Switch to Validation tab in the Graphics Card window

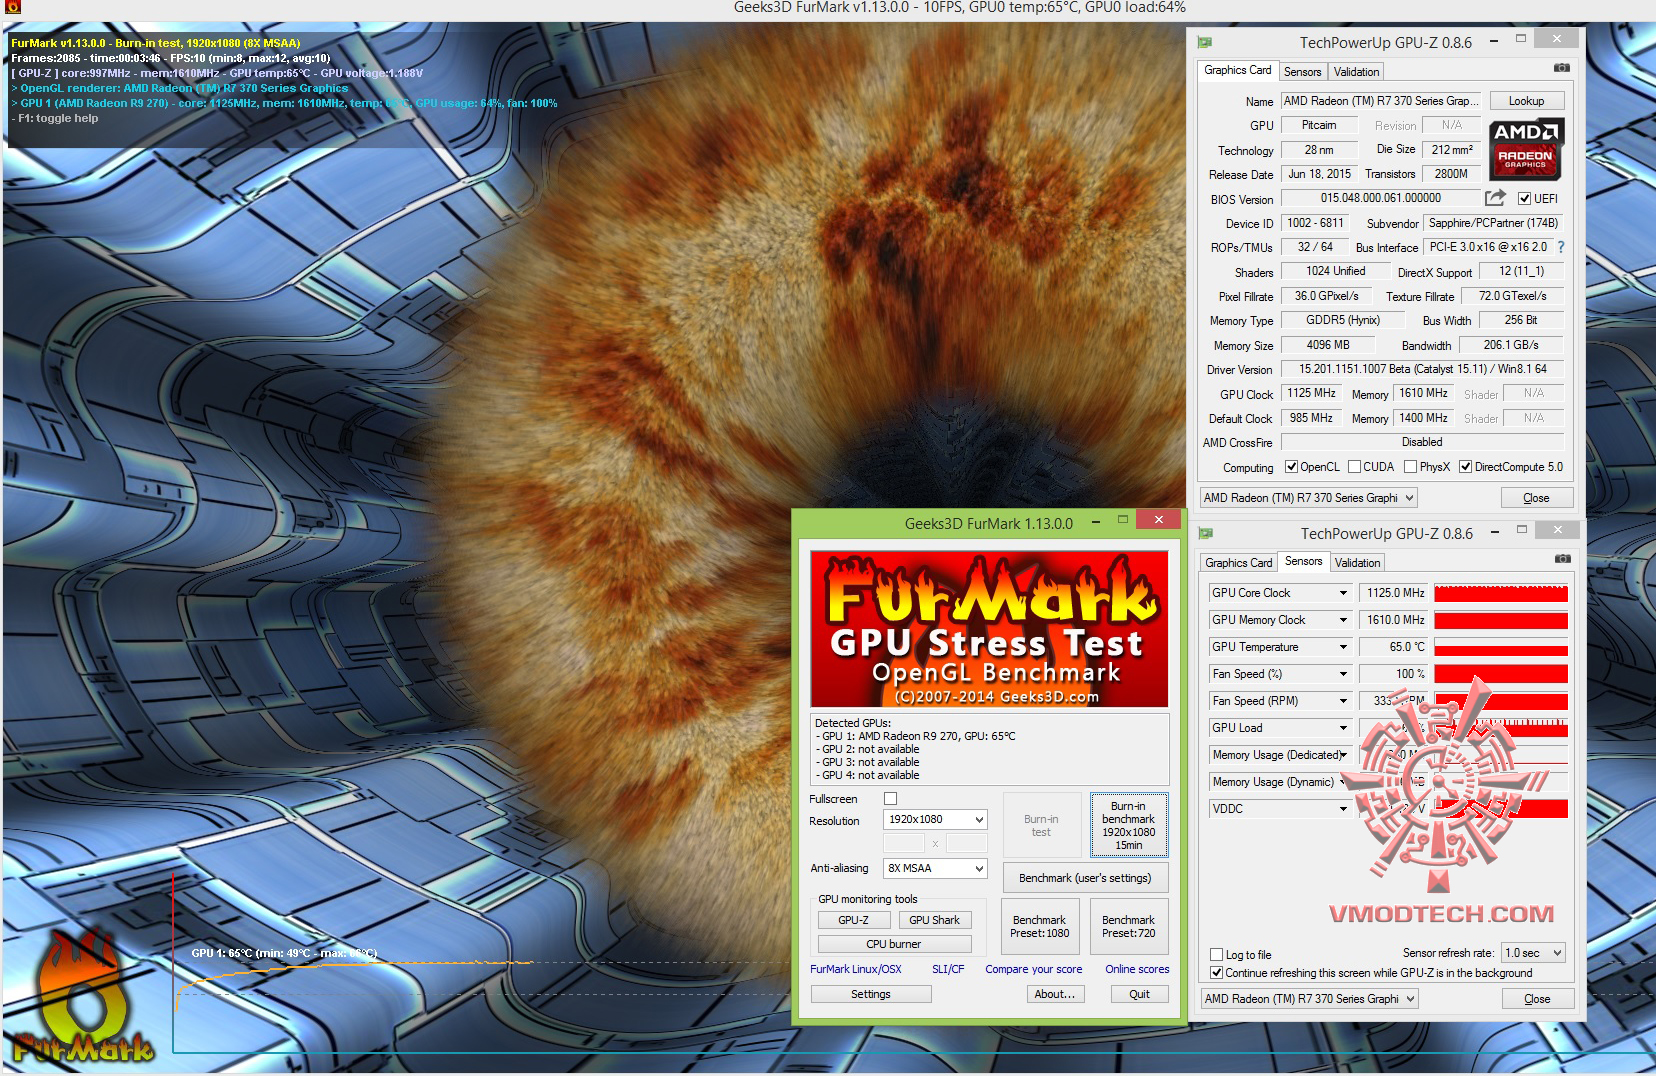(1356, 72)
